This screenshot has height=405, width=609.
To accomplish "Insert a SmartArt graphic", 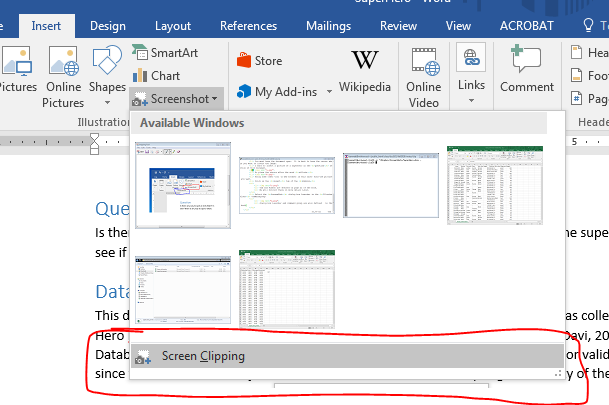I will 165,52.
